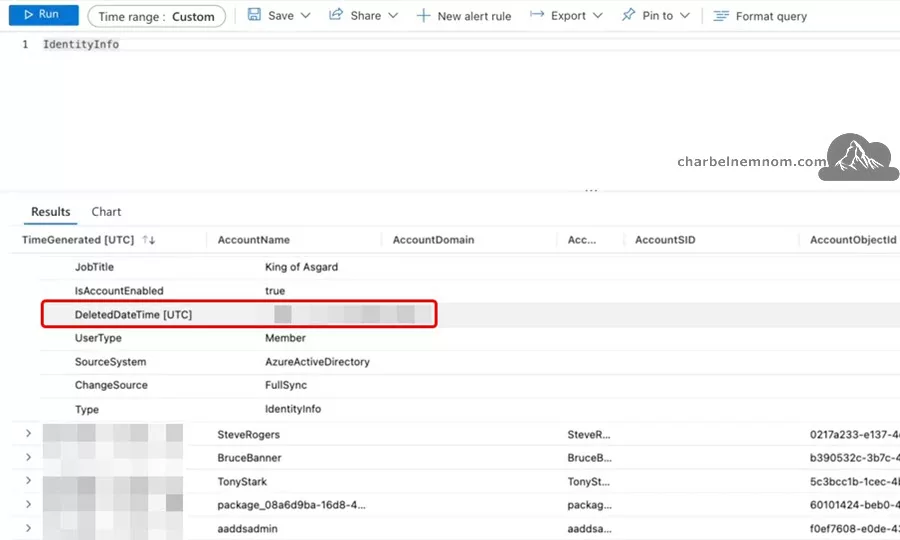Expand the BruceBanner row
Viewport: 900px width, 540px height.
pyautogui.click(x=28, y=457)
